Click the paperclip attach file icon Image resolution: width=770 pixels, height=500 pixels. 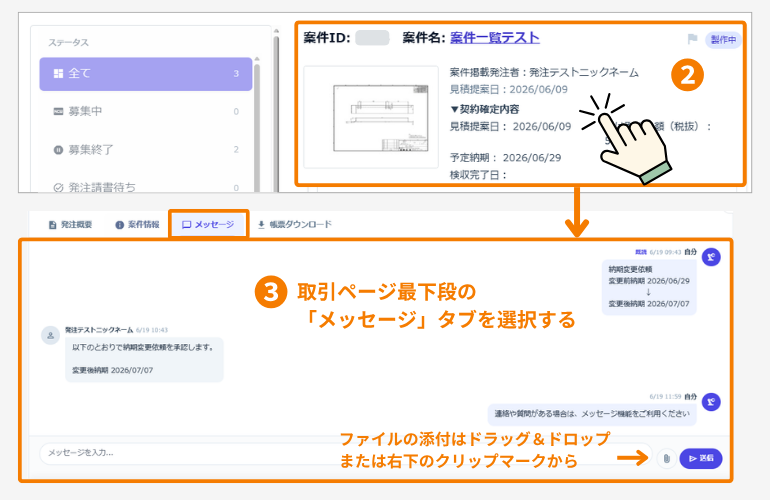(666, 458)
